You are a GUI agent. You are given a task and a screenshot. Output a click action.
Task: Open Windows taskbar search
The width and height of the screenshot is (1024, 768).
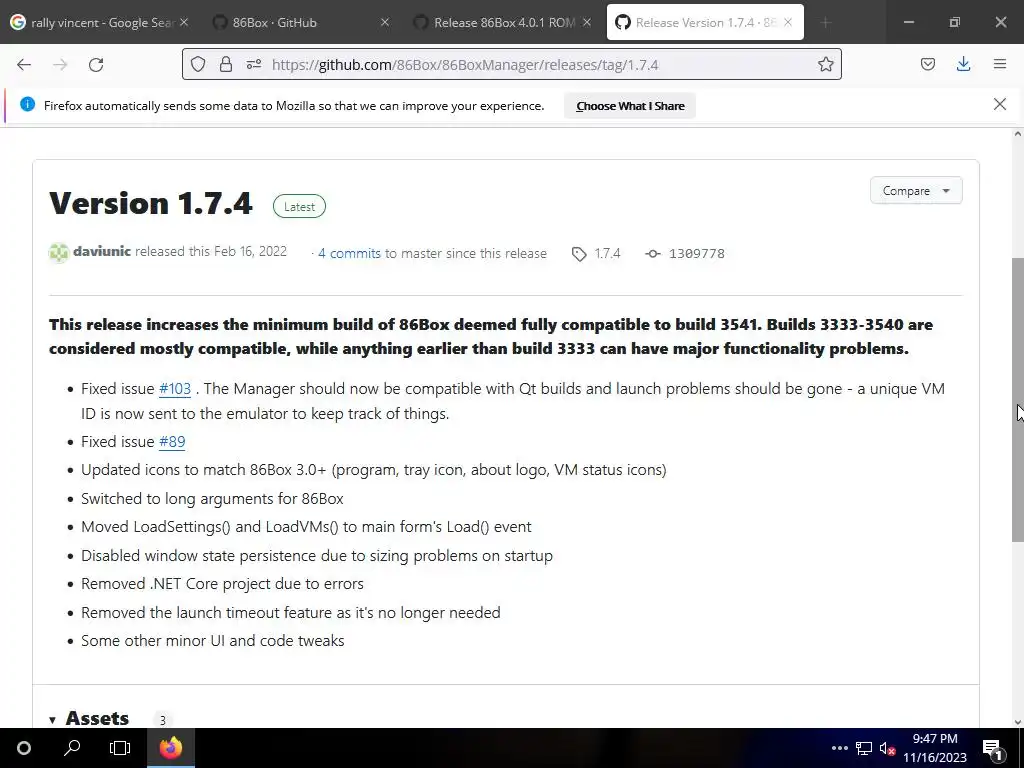tap(72, 748)
